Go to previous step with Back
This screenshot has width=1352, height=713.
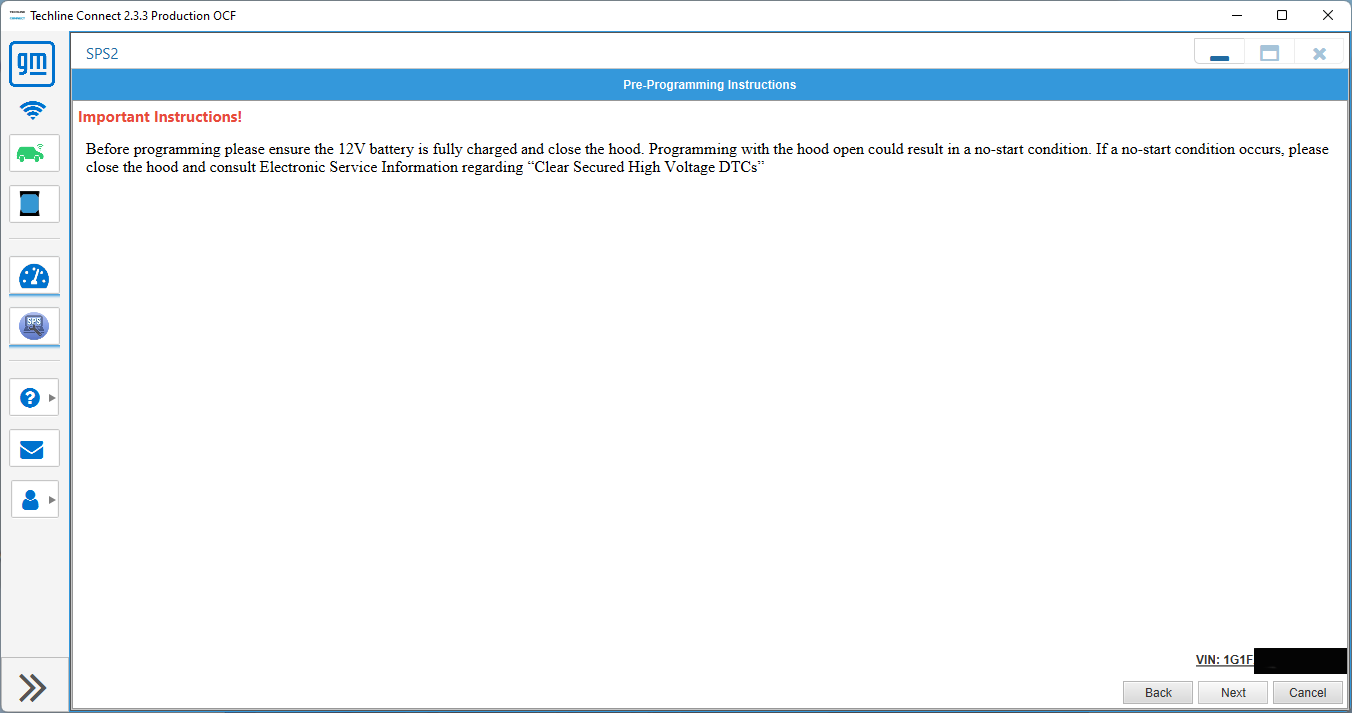click(1158, 693)
